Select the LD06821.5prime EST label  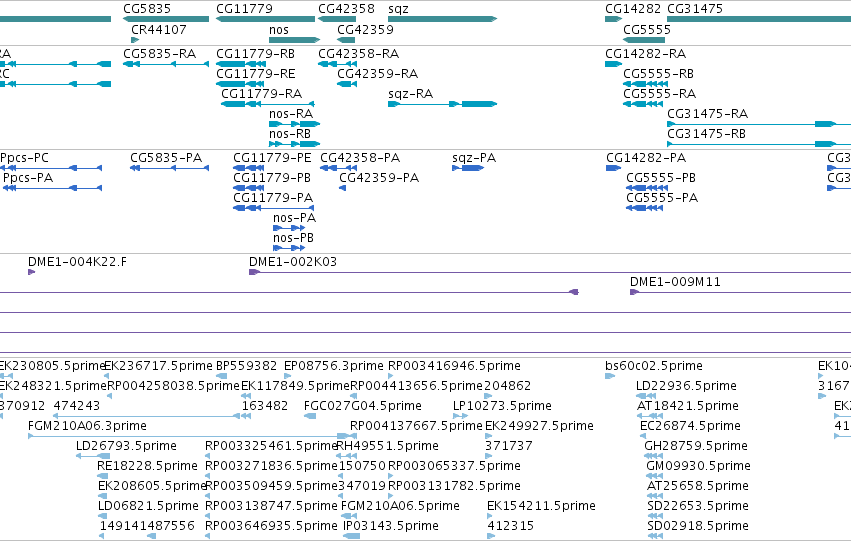148,506
